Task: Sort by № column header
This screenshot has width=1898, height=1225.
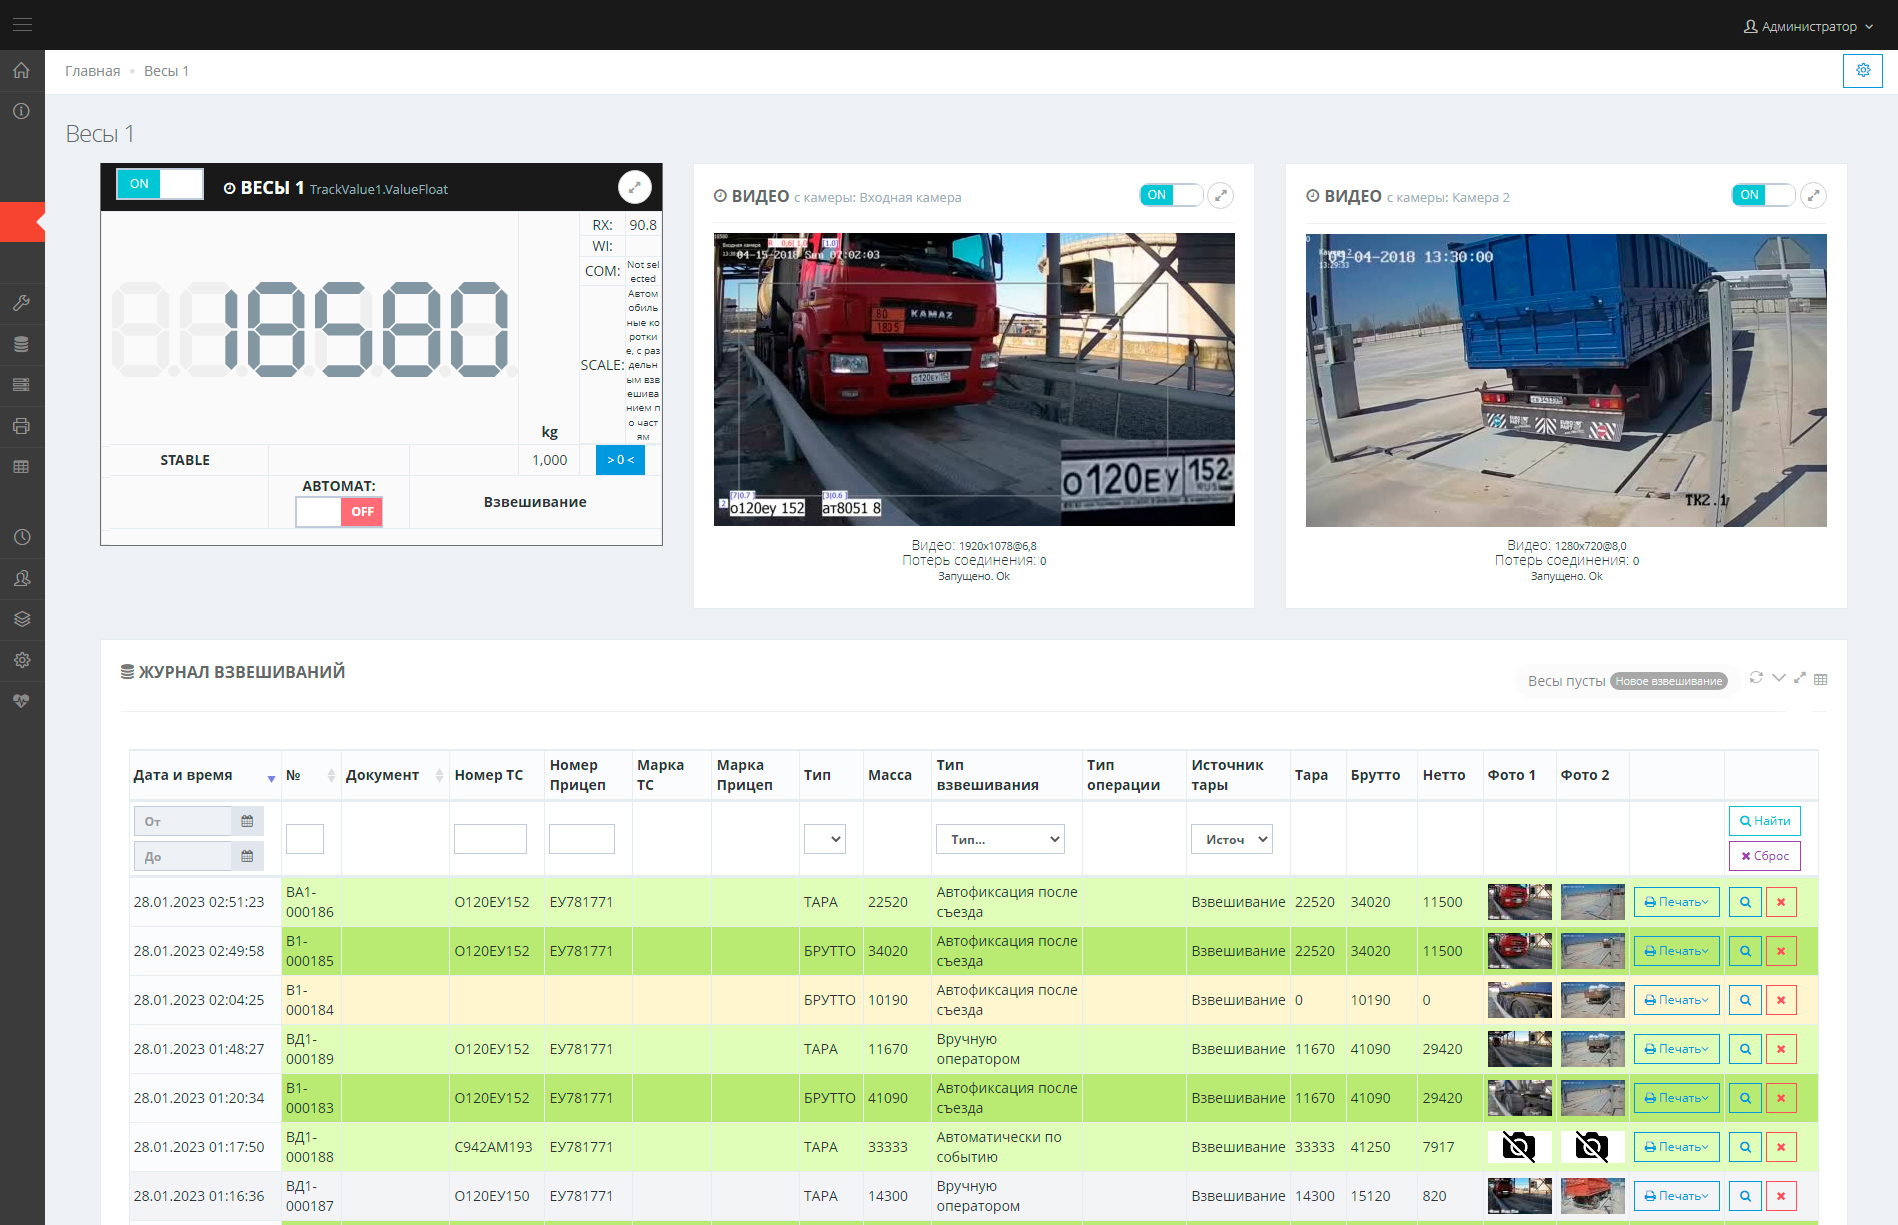Action: [x=311, y=775]
